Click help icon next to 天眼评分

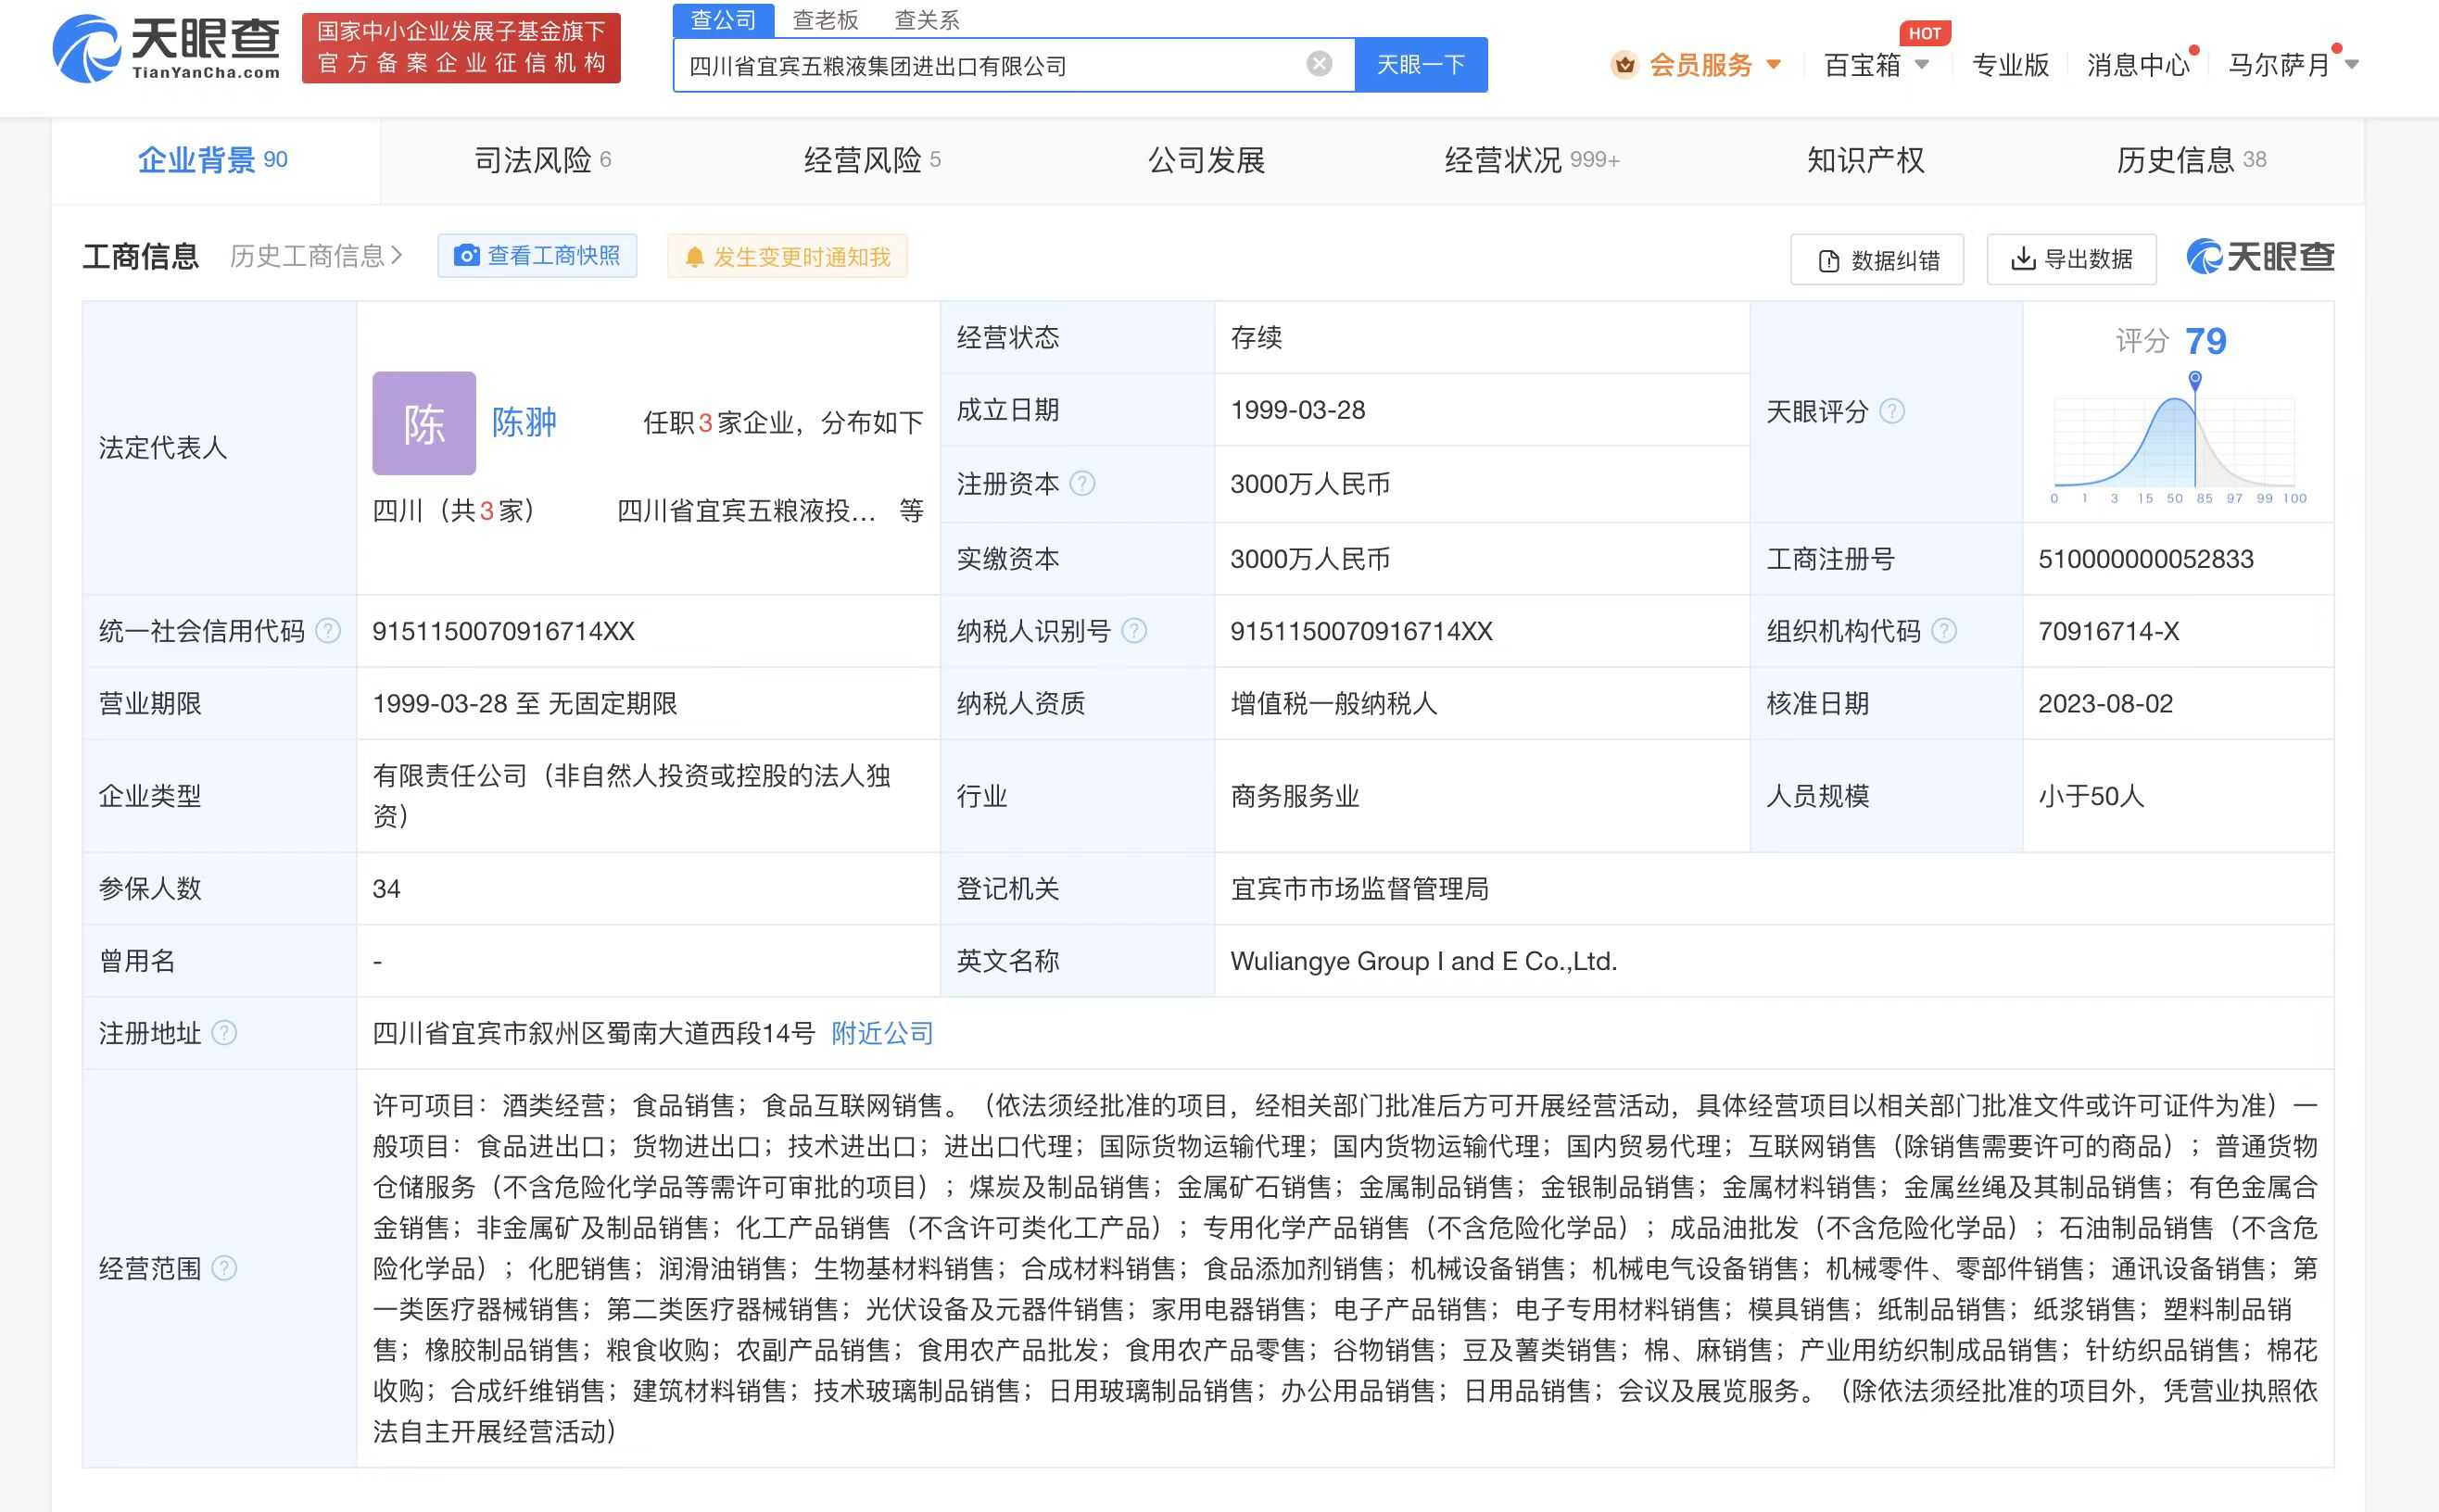point(1892,411)
